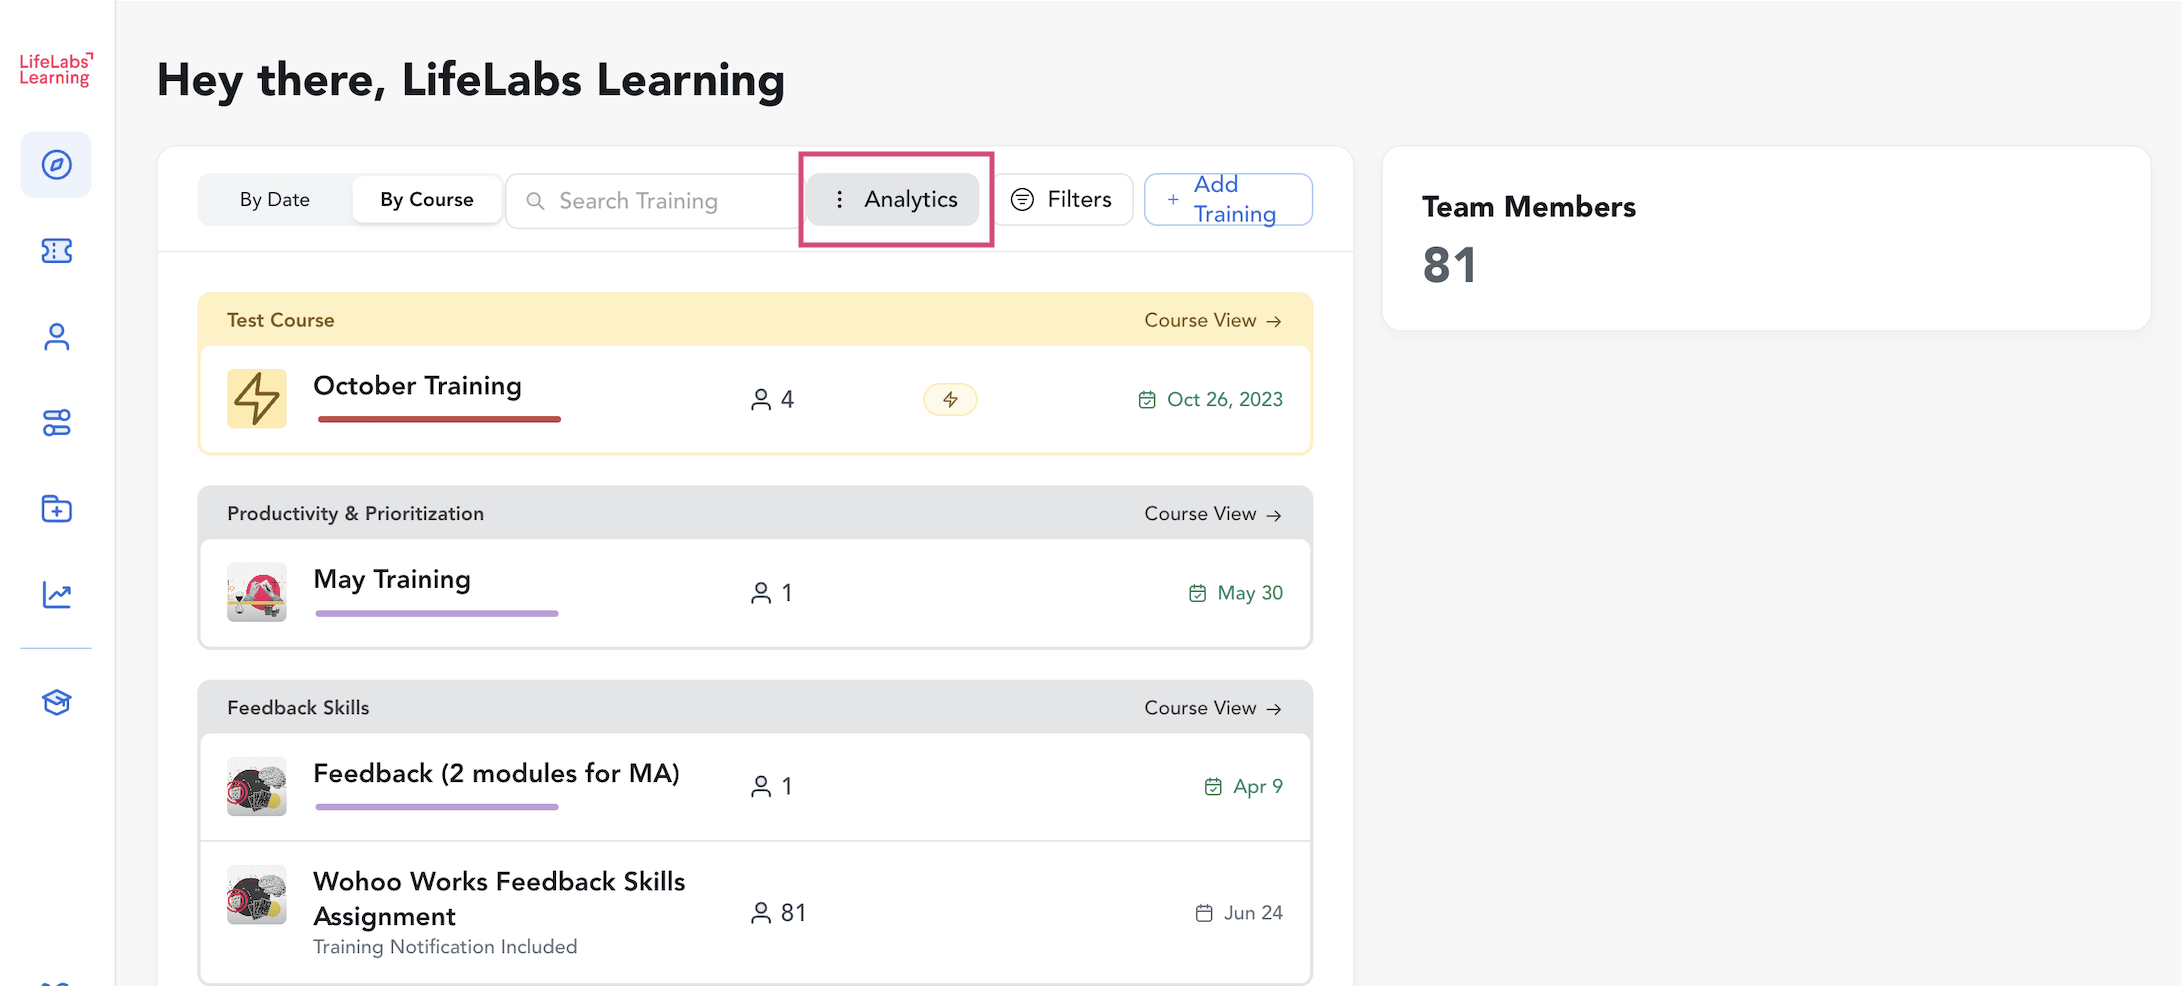Open the Analytics menu
The height and width of the screenshot is (986, 2182).
point(893,200)
